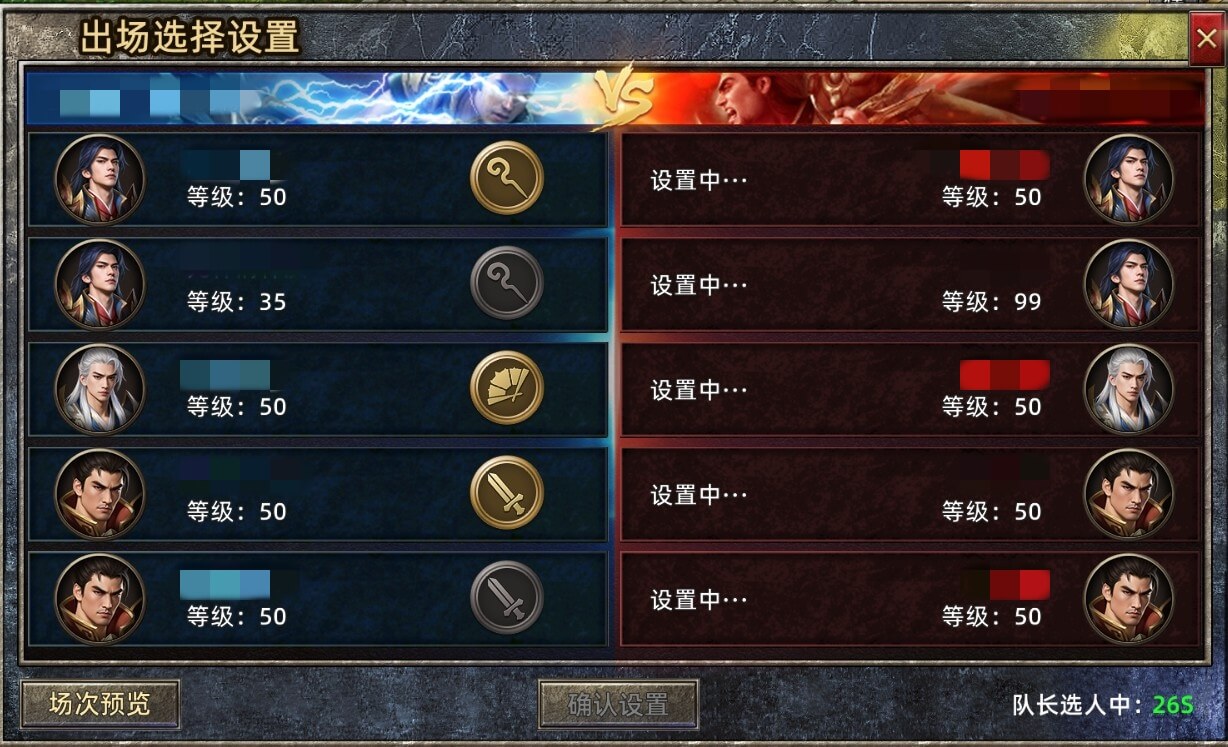The width and height of the screenshot is (1228, 747).
Task: Click left team's white-haired taoist portrait
Action: pyautogui.click(x=100, y=390)
